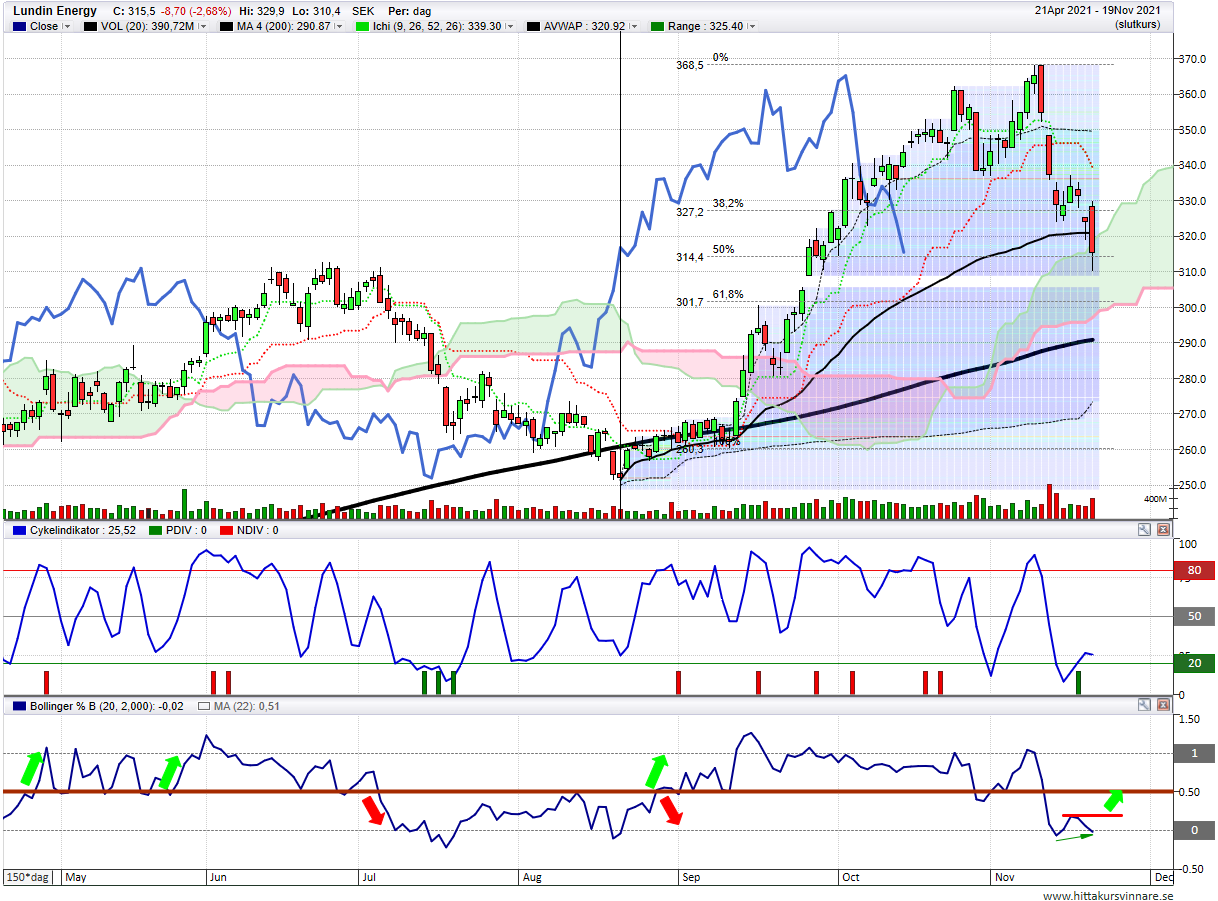1218x901 pixels.
Task: Expand the MA 4 (200) dropdown arrow
Action: (x=340, y=27)
